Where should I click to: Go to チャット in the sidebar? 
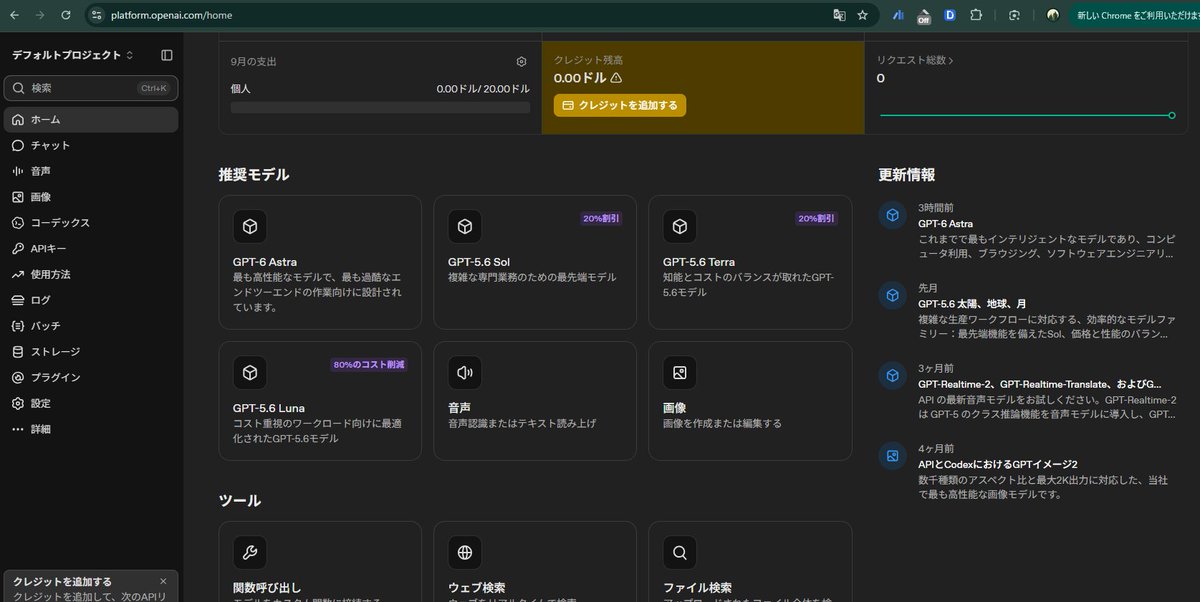(x=91, y=145)
